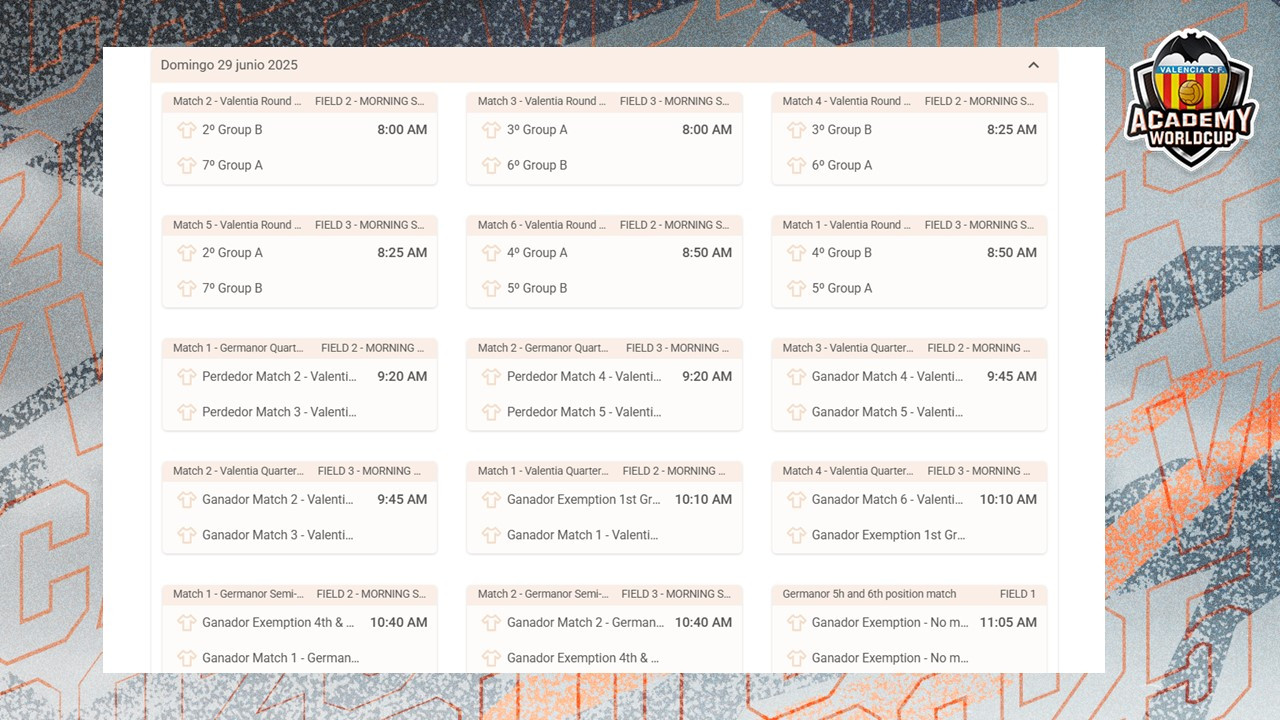The image size is (1280, 720).
Task: Click the jersey icon beside 3º Group A
Action: click(491, 130)
